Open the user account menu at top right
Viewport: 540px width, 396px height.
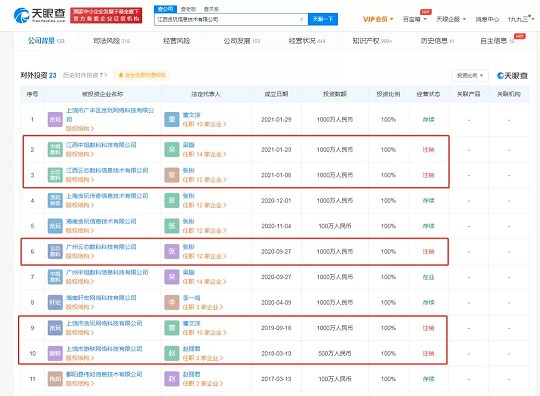click(521, 19)
